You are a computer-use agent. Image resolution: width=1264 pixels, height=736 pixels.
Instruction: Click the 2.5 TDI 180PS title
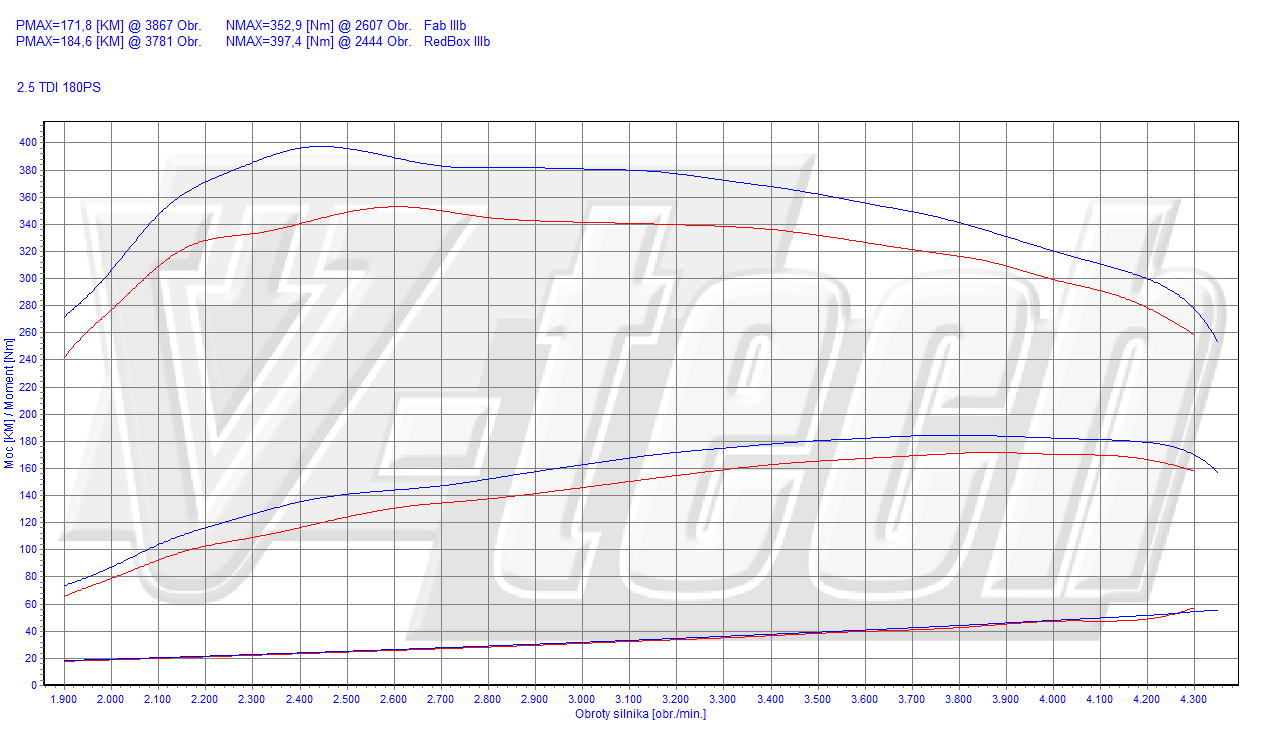click(59, 87)
